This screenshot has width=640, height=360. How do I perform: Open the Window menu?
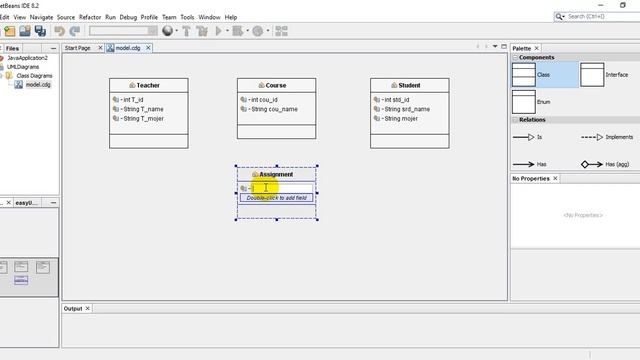tap(209, 17)
